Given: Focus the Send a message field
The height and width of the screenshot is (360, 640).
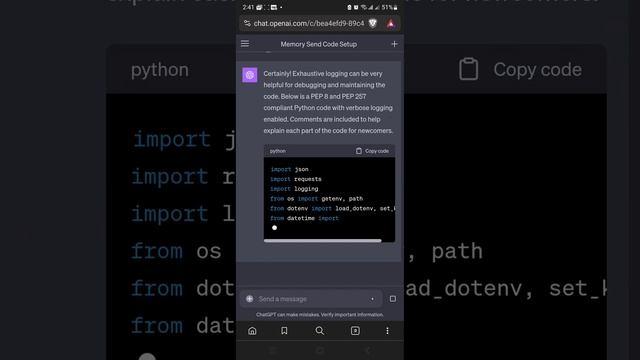Looking at the screenshot, I should (x=311, y=299).
